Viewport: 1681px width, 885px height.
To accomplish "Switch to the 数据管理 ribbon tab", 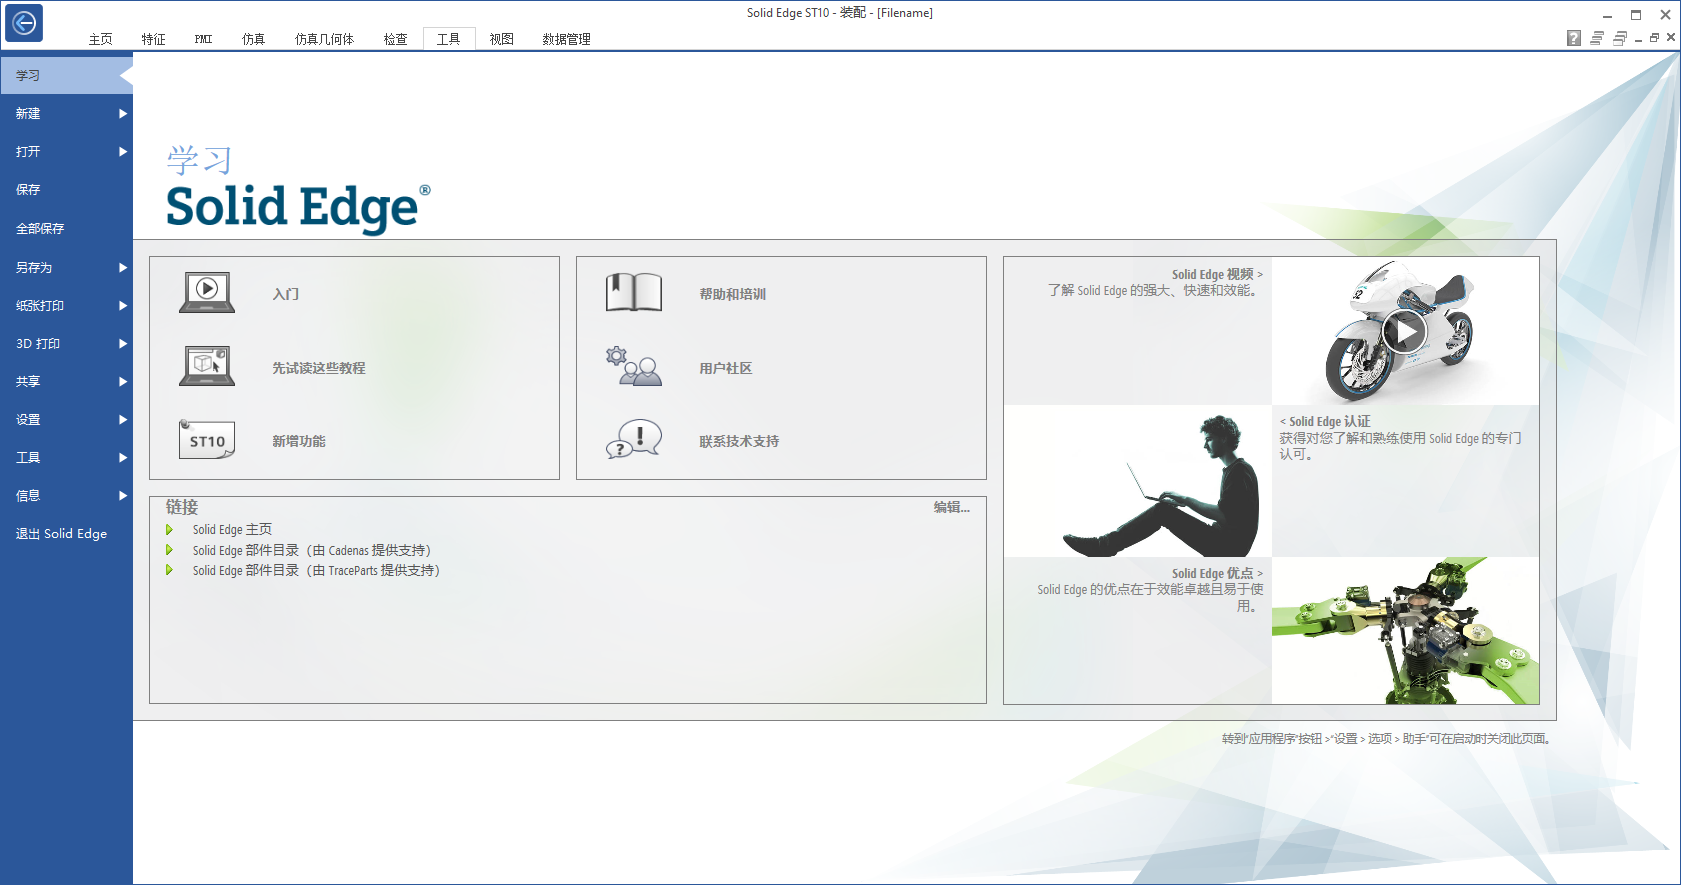I will 566,39.
